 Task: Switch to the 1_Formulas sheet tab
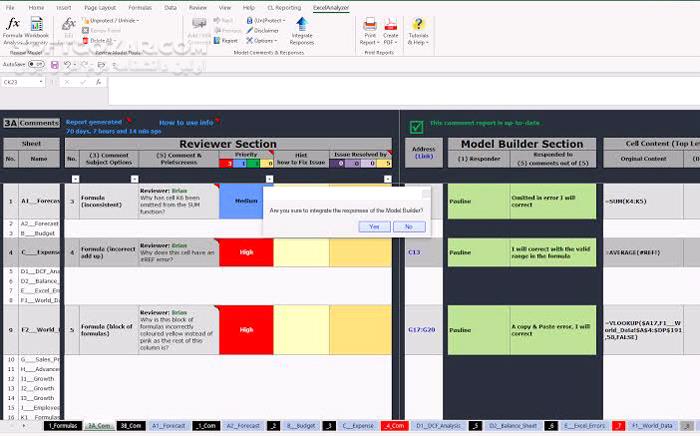click(x=63, y=426)
